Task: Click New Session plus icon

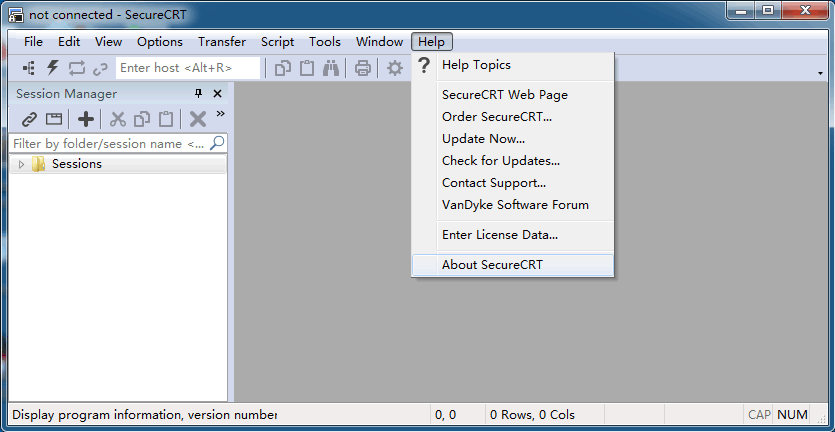Action: click(x=86, y=119)
